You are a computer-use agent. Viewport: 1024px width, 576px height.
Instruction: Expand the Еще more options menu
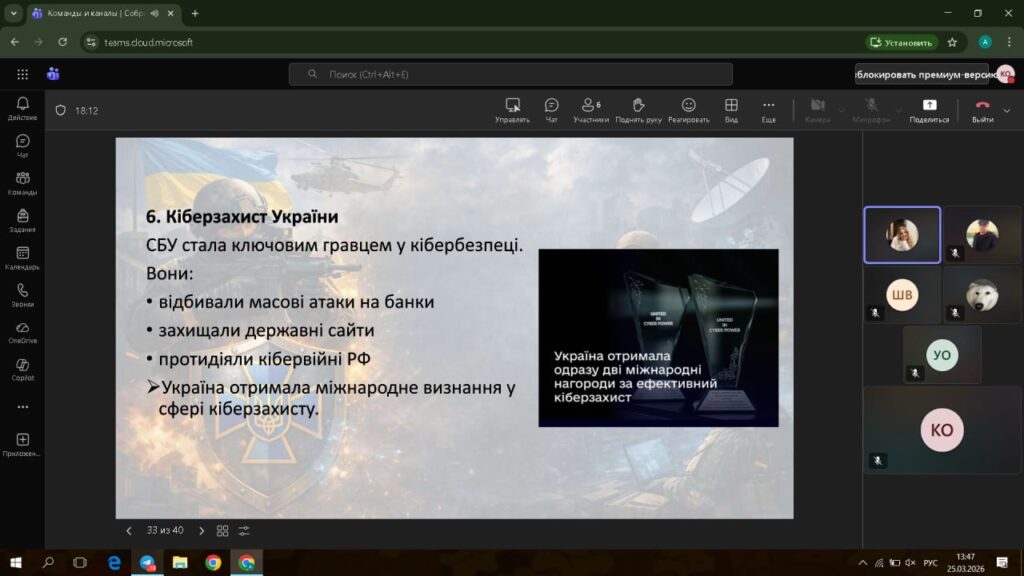pos(768,109)
